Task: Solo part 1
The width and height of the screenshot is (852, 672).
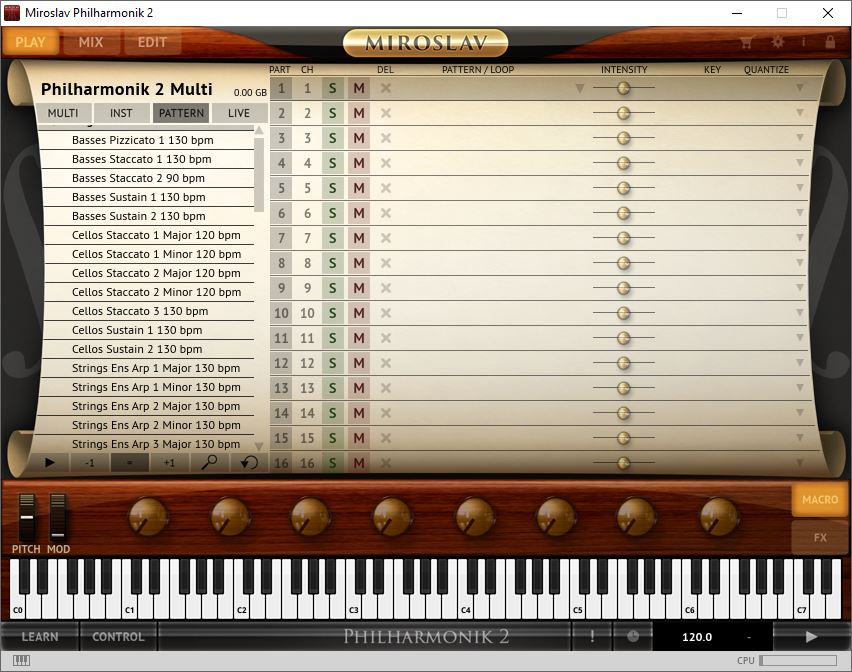Action: coord(333,88)
